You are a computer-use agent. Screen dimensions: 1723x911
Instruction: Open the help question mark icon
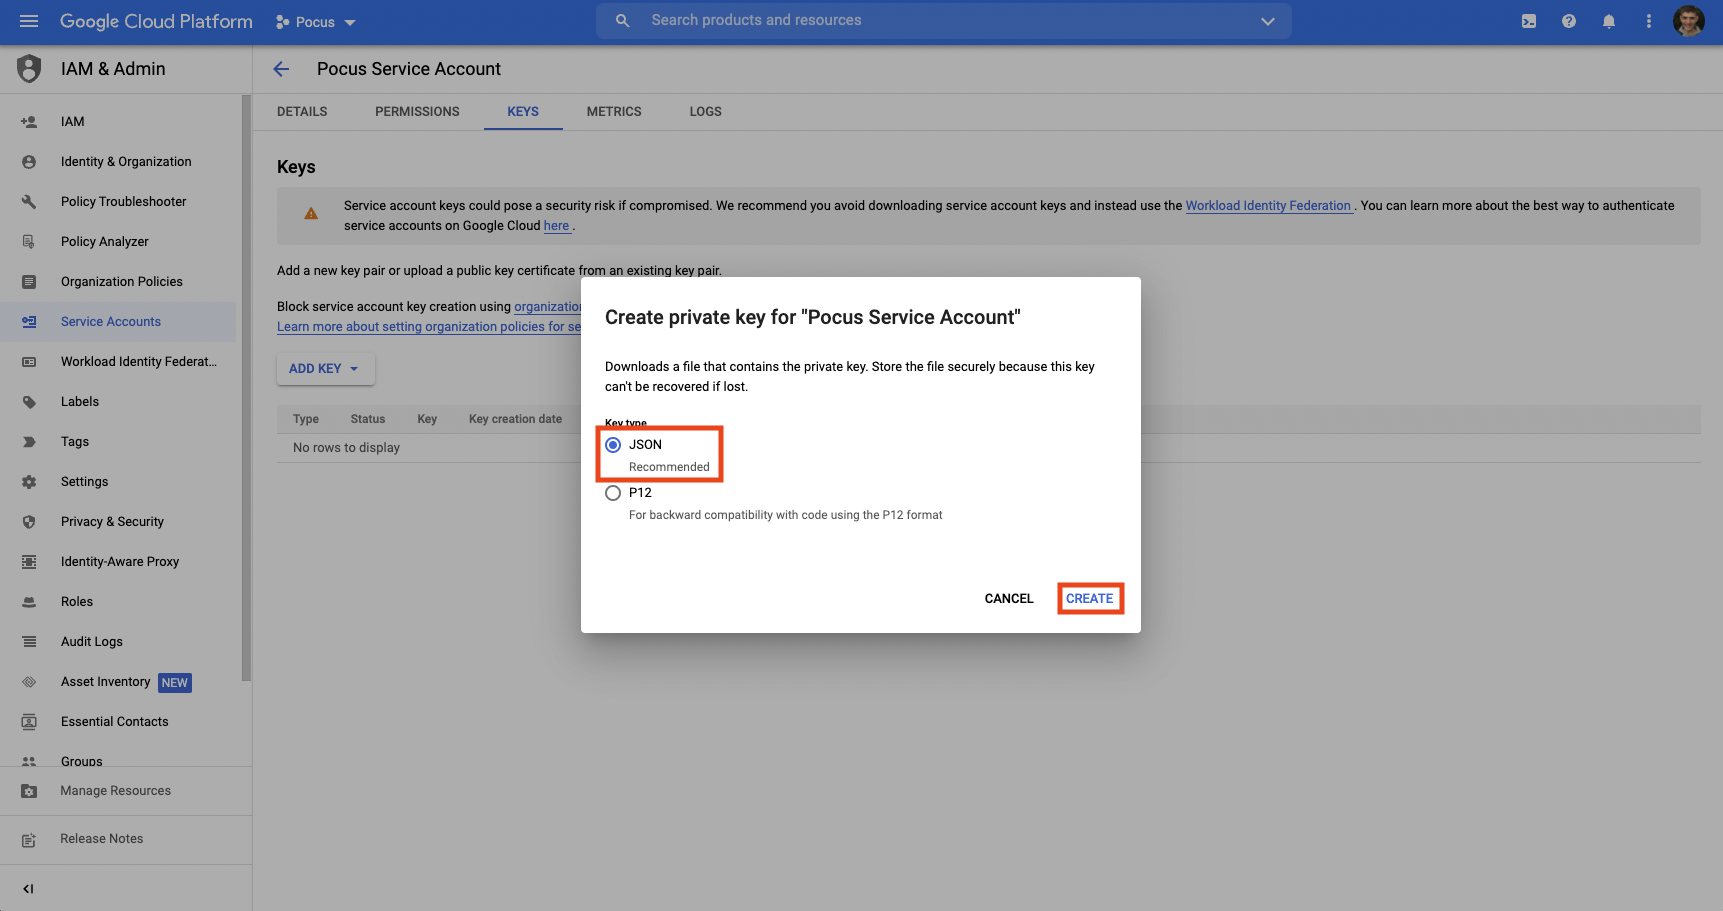tap(1569, 21)
